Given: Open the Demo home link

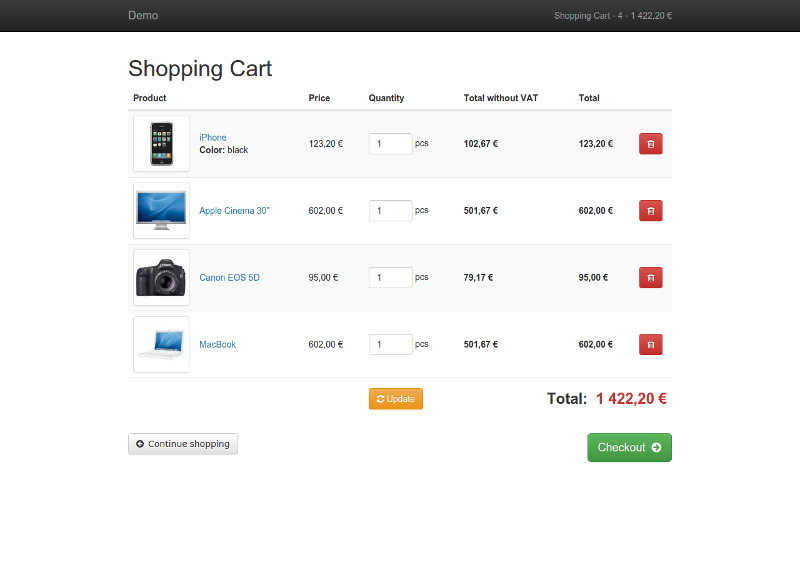Looking at the screenshot, I should 143,15.
